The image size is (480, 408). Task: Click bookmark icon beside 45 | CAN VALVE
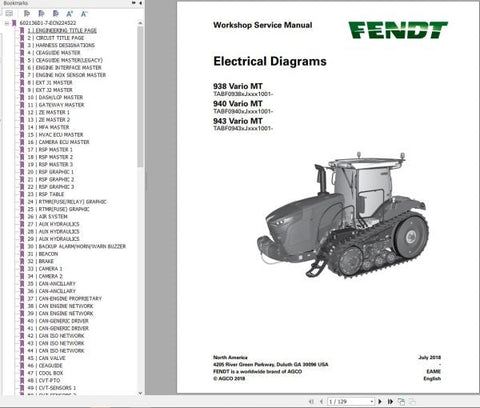(x=22, y=358)
